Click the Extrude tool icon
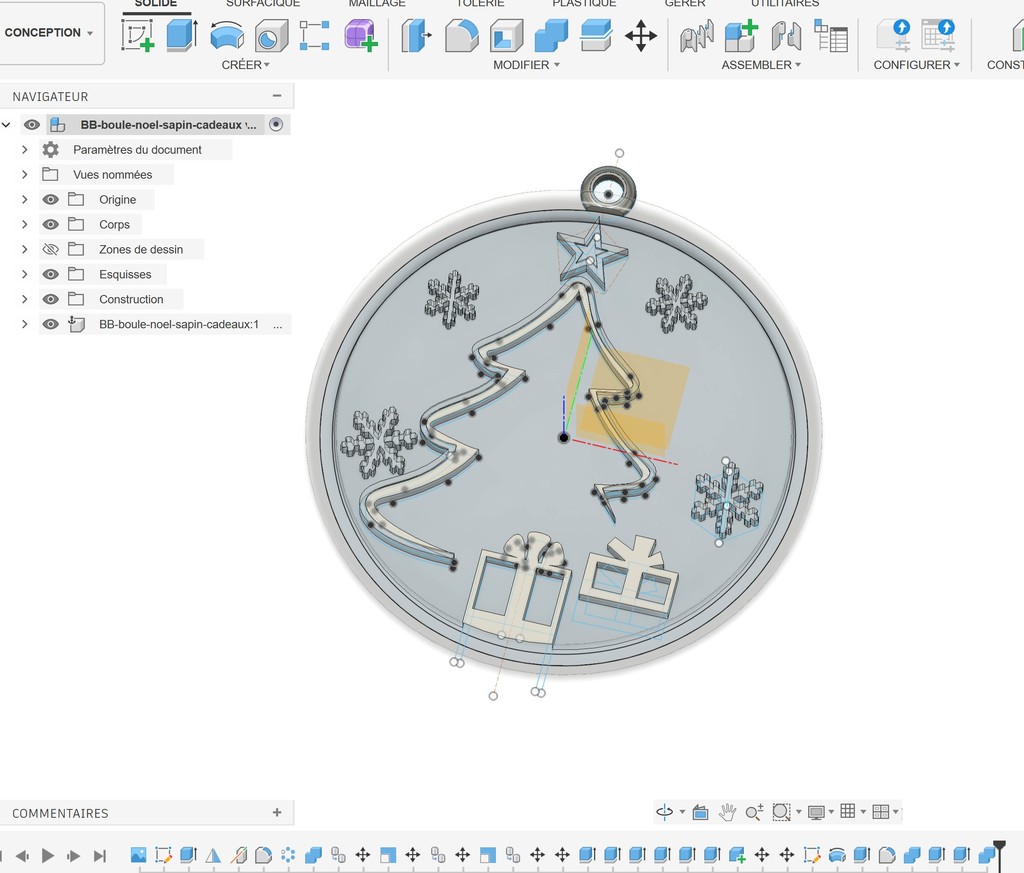Image resolution: width=1024 pixels, height=873 pixels. tap(181, 36)
